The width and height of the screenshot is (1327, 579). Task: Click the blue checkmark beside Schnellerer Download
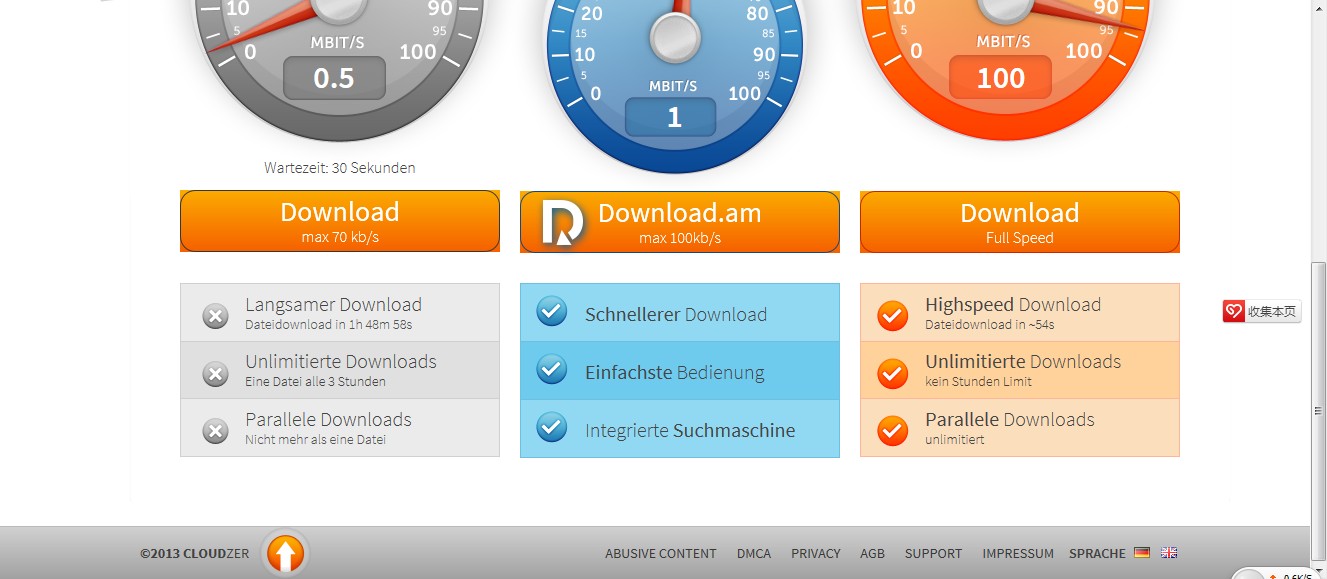click(x=551, y=311)
